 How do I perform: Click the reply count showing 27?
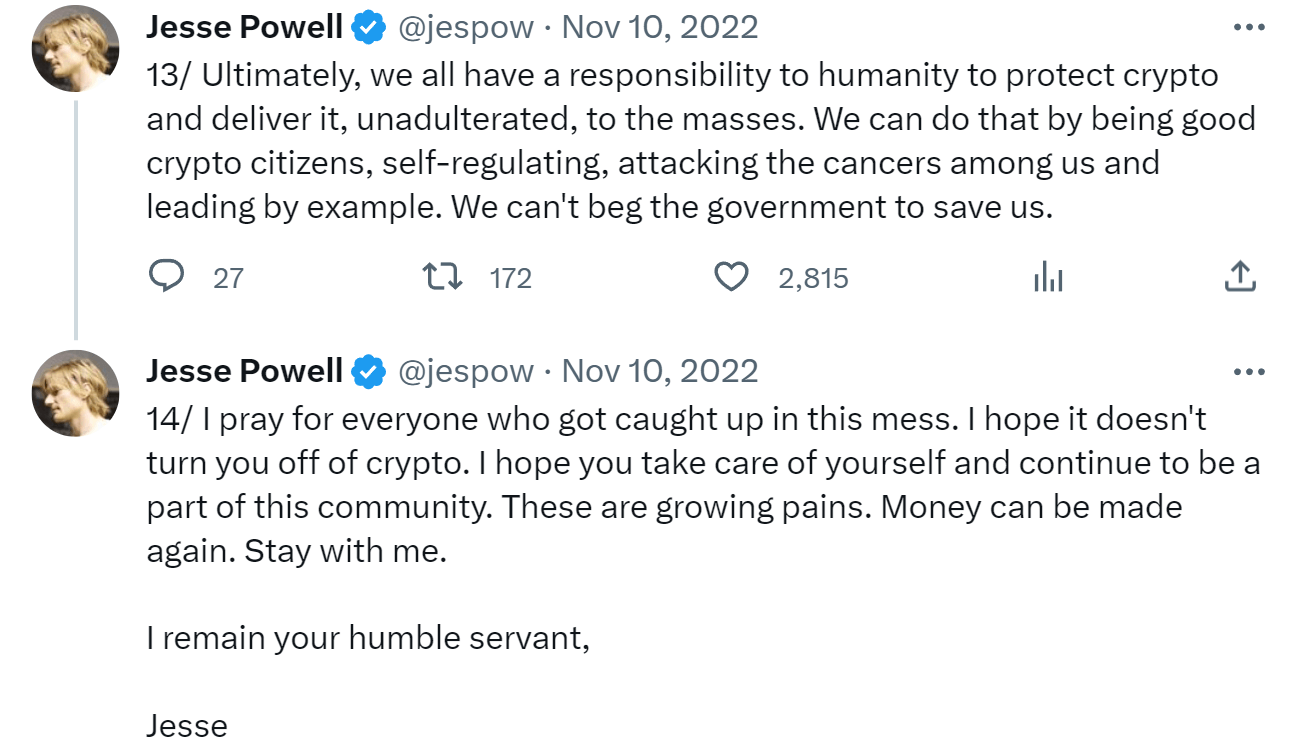click(230, 277)
